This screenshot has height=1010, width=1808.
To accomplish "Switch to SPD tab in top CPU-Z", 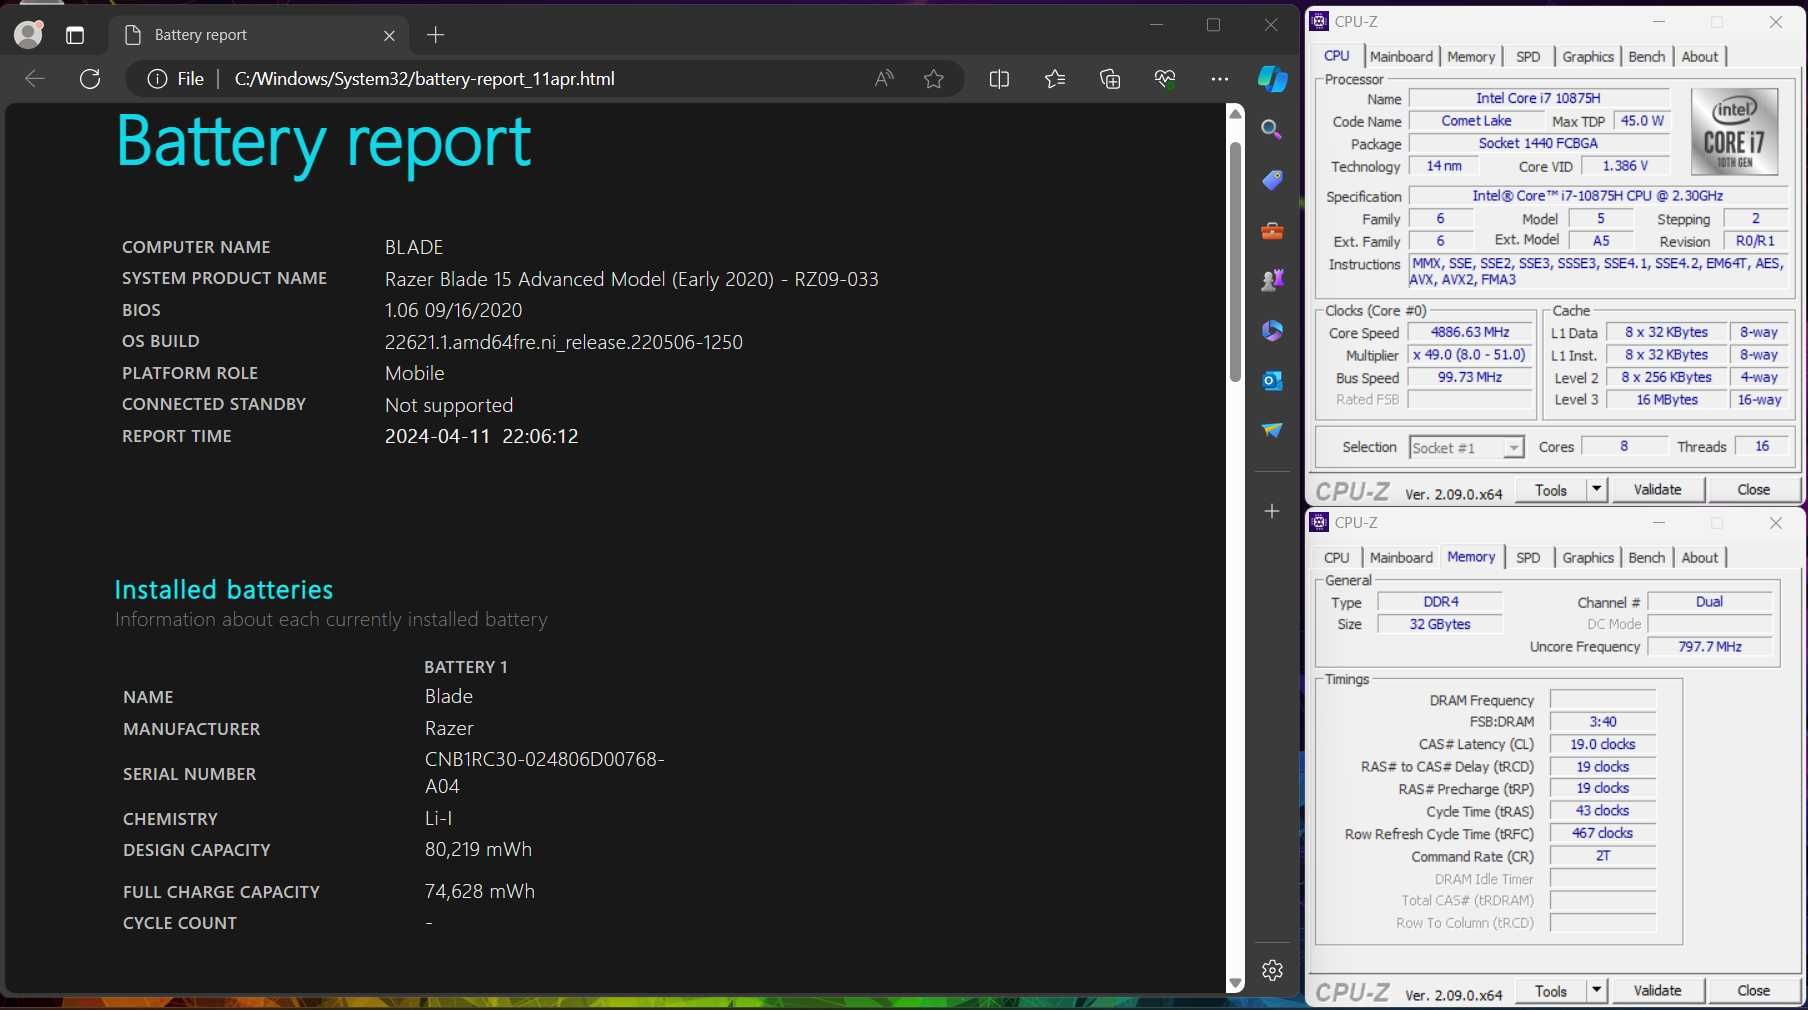I will [1528, 57].
